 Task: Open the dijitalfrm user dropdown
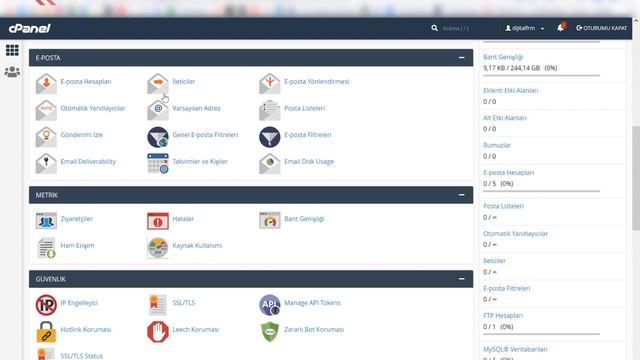[524, 28]
